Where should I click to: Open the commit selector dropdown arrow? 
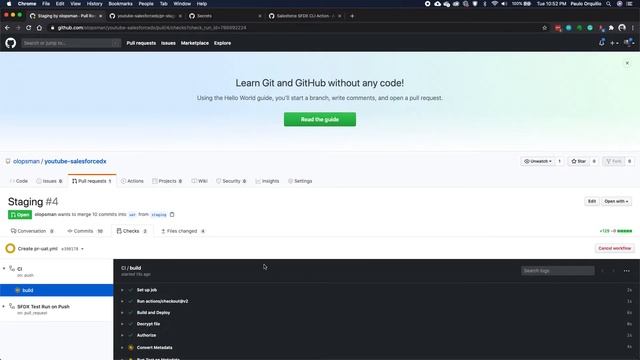pyautogui.click(x=82, y=249)
